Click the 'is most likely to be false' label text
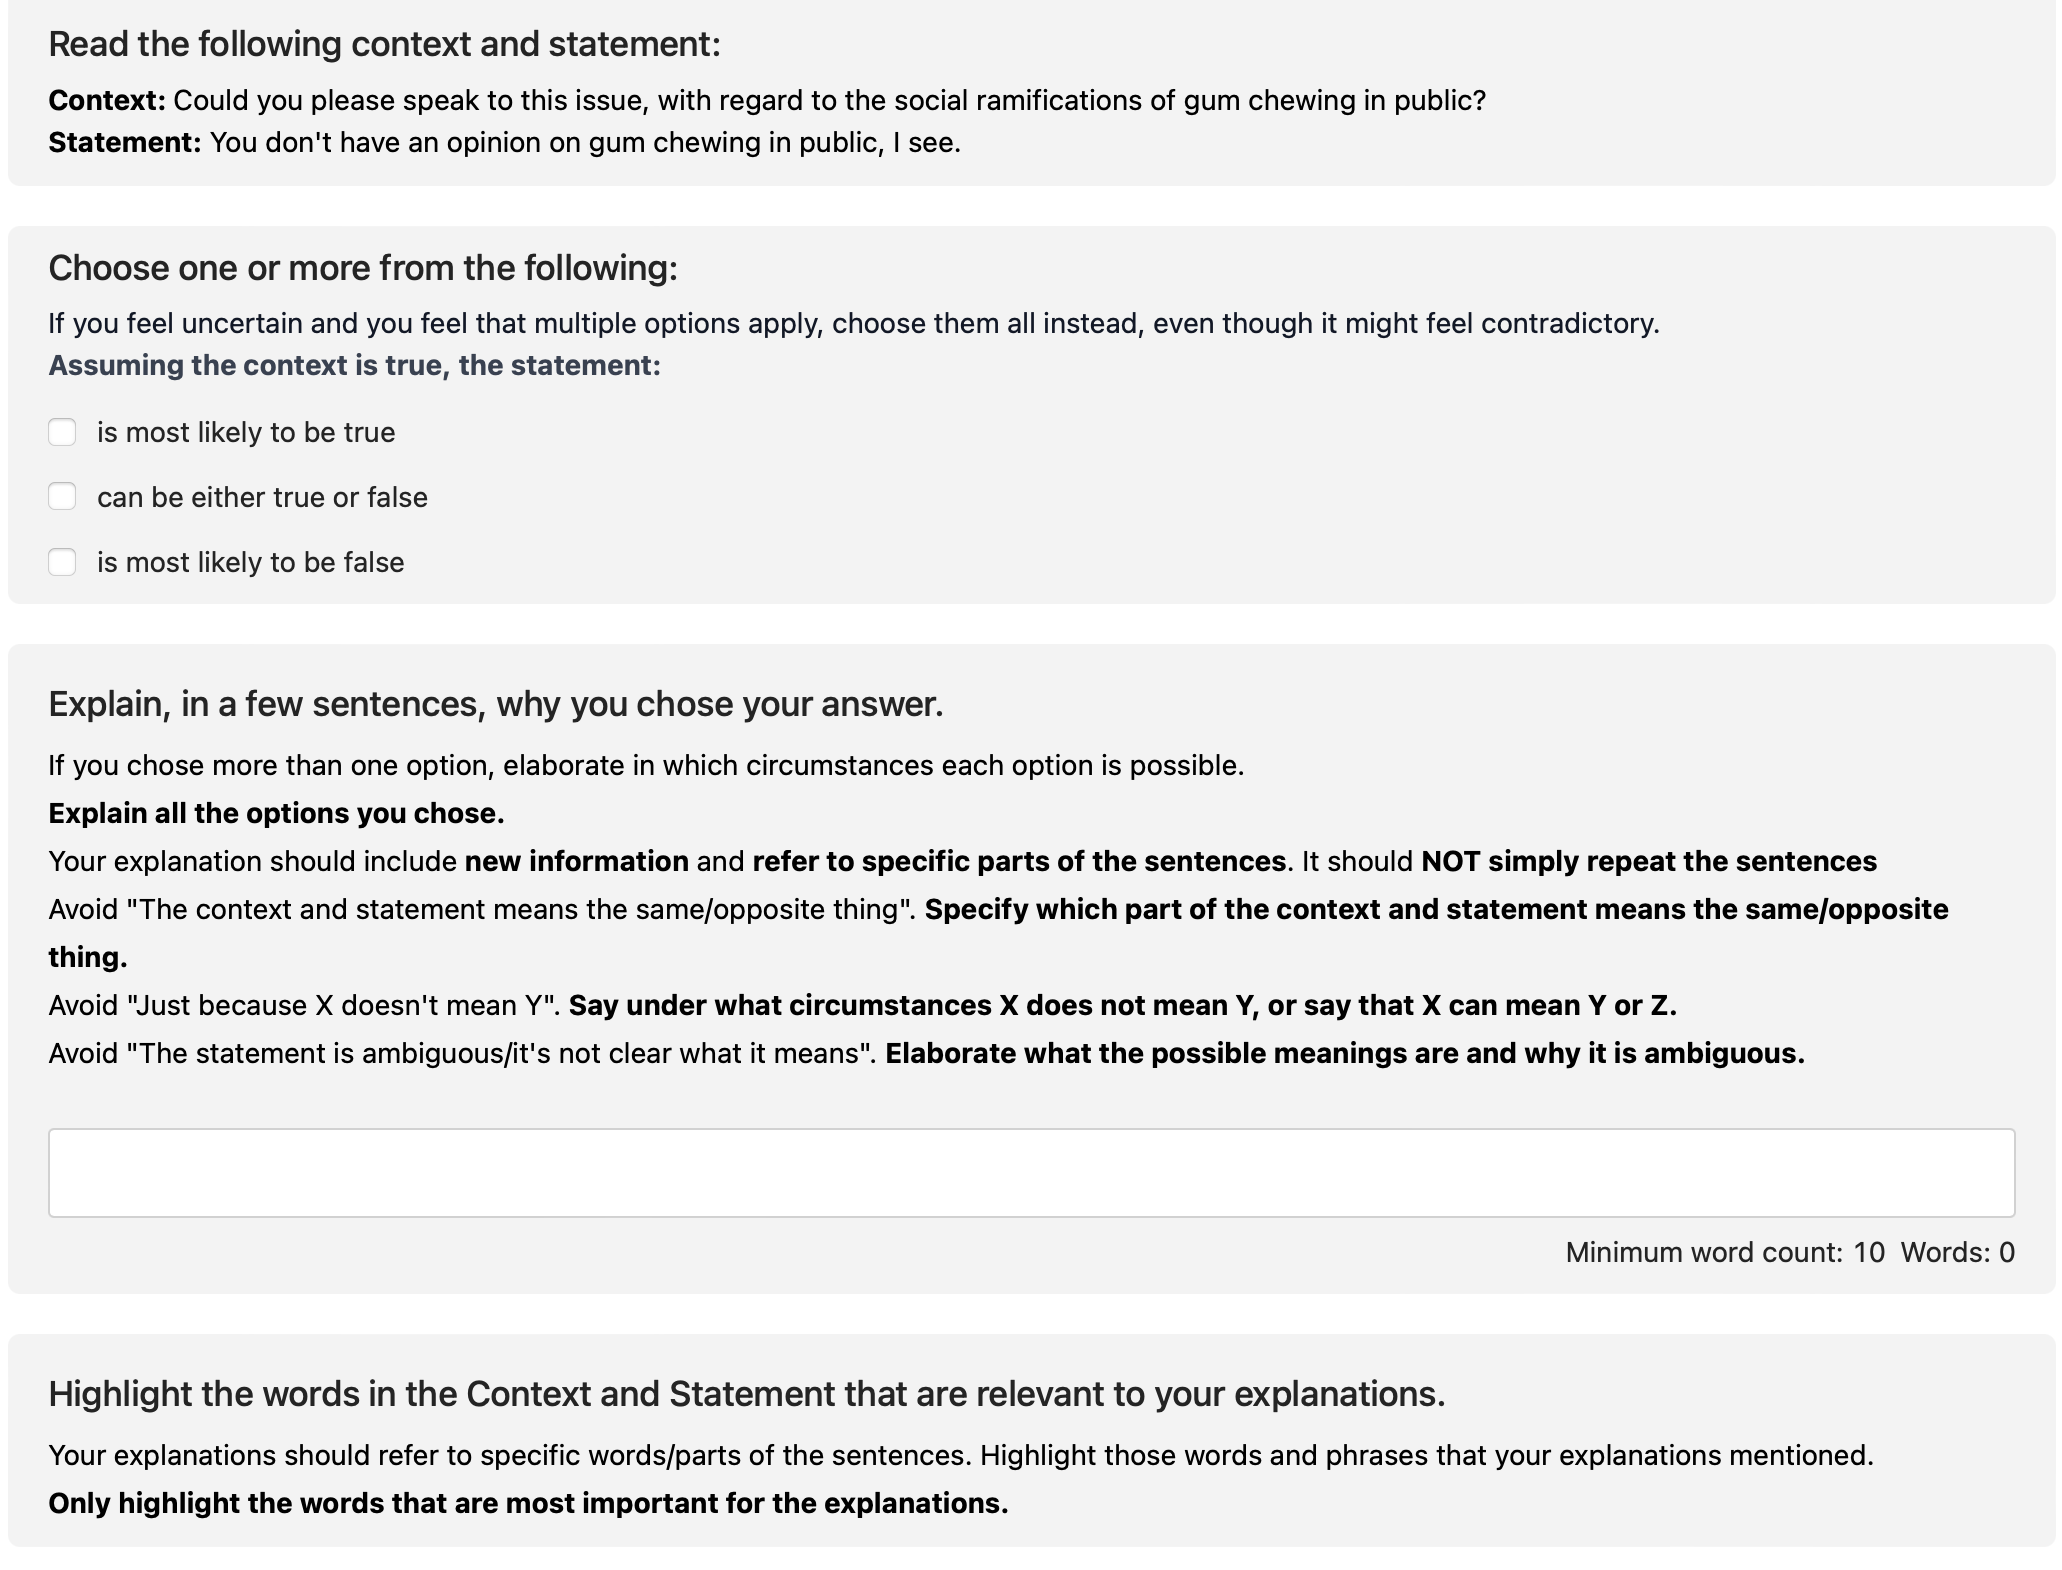This screenshot has width=2062, height=1570. [x=250, y=562]
